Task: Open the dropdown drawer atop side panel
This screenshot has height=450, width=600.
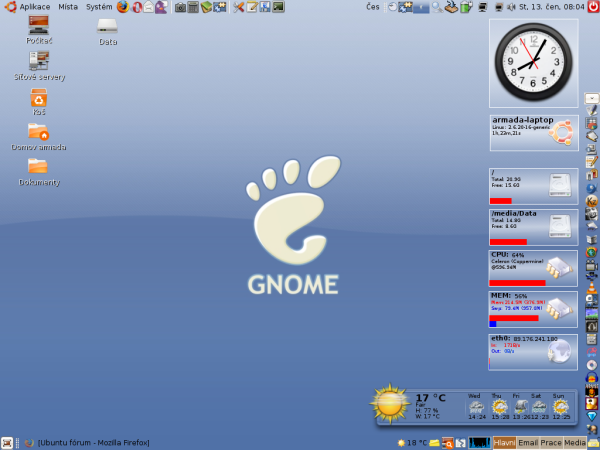Action: click(x=592, y=98)
